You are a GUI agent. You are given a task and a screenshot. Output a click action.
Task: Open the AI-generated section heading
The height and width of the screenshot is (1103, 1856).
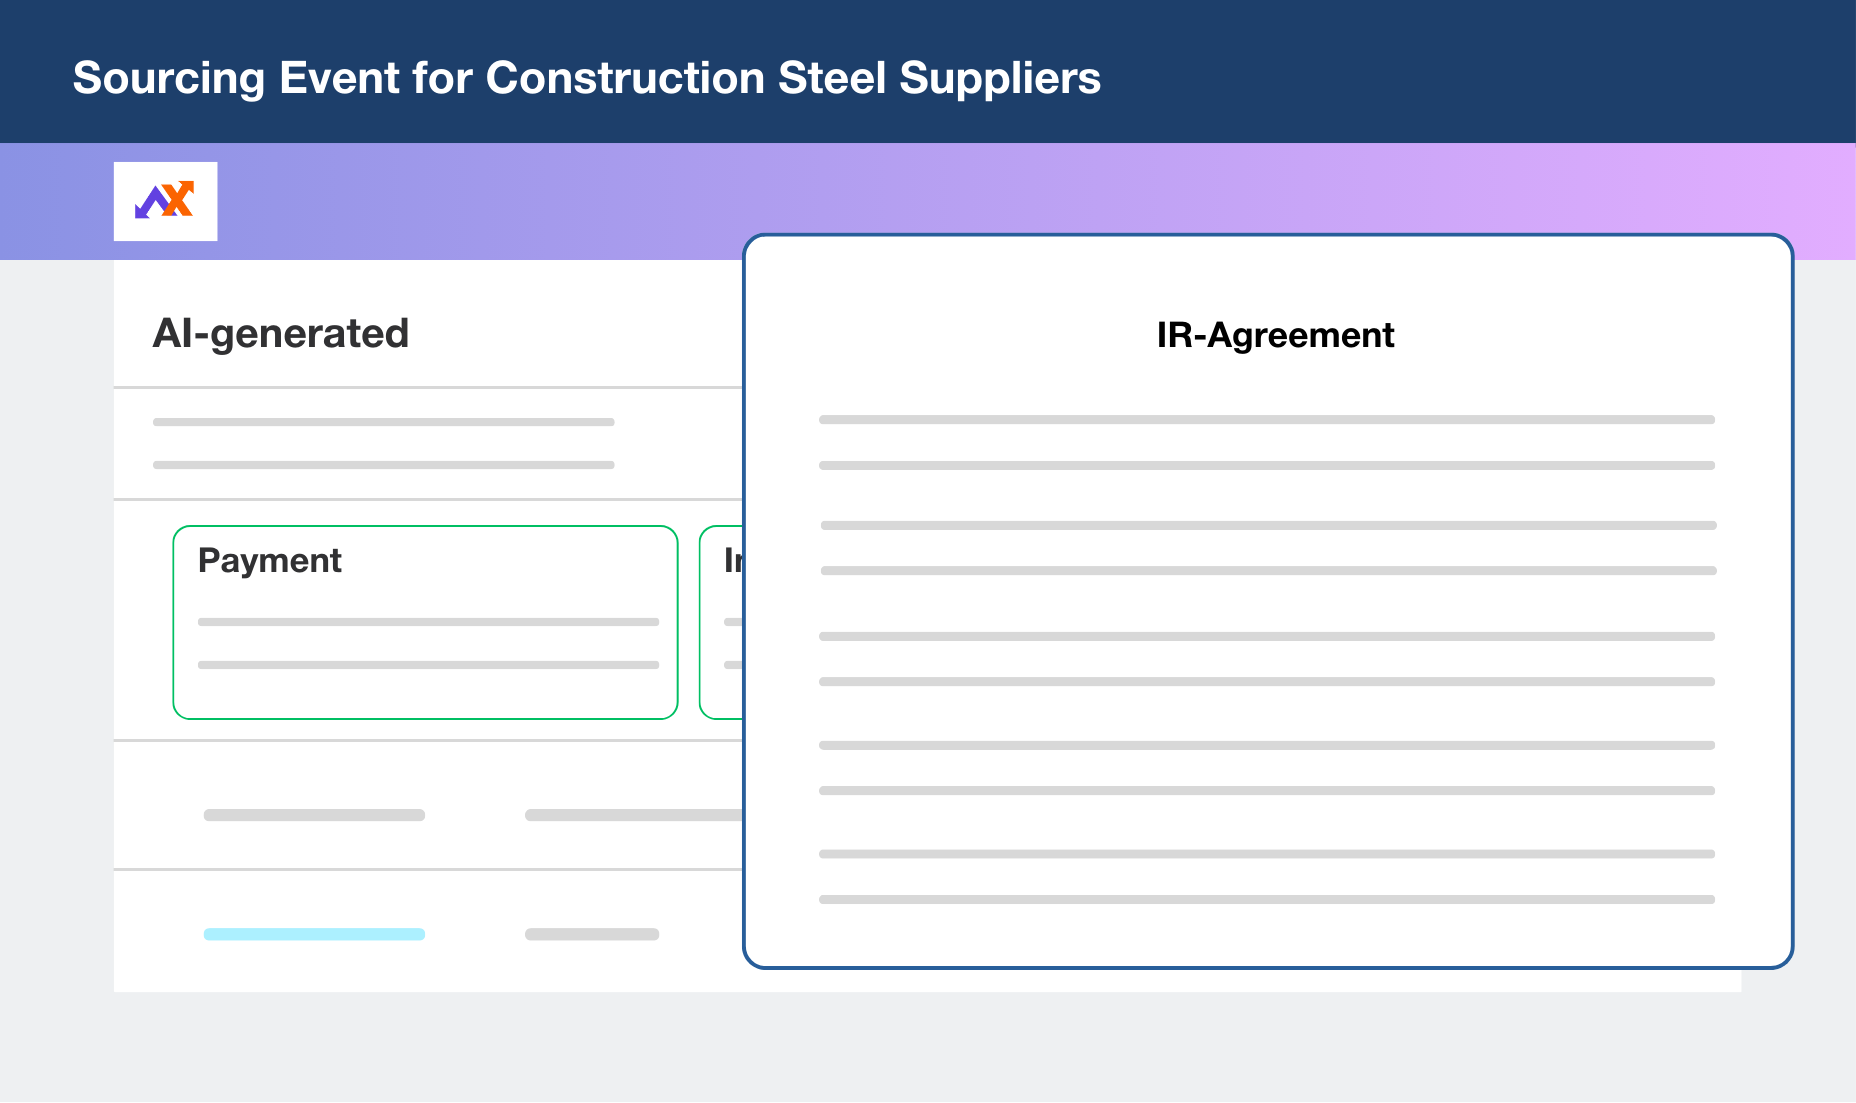pos(281,333)
